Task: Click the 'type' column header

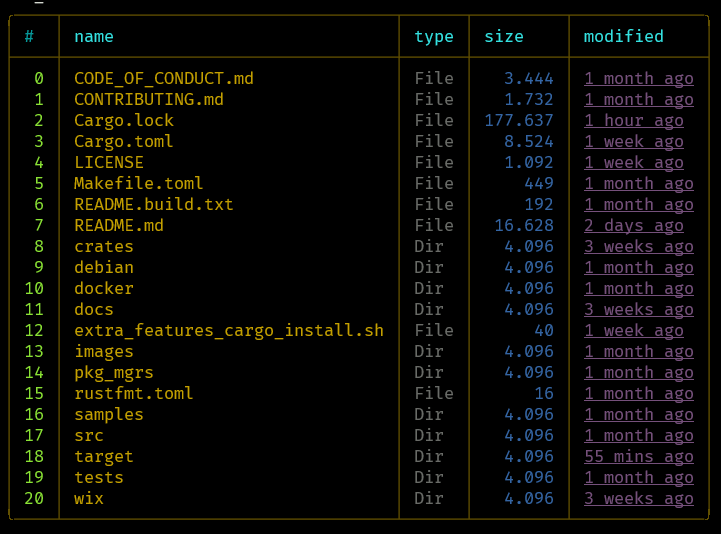Action: pyautogui.click(x=434, y=37)
